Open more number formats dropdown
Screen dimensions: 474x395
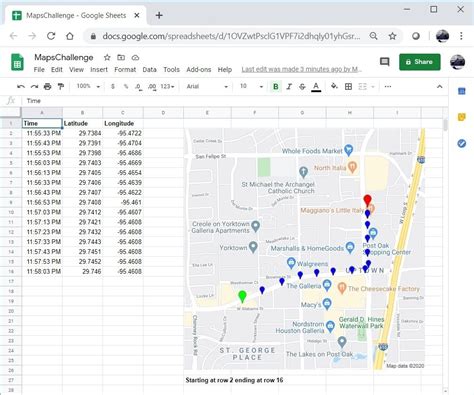[x=167, y=87]
